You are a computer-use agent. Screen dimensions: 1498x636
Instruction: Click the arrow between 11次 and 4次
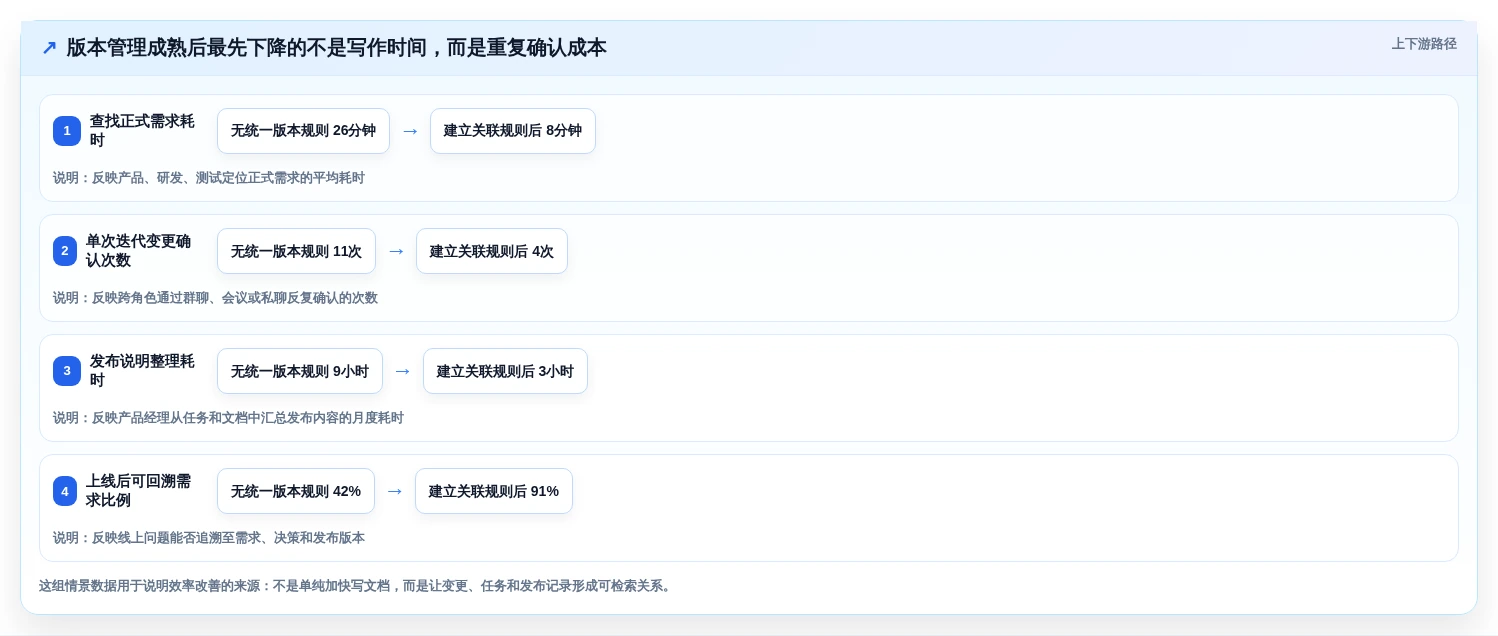click(396, 251)
